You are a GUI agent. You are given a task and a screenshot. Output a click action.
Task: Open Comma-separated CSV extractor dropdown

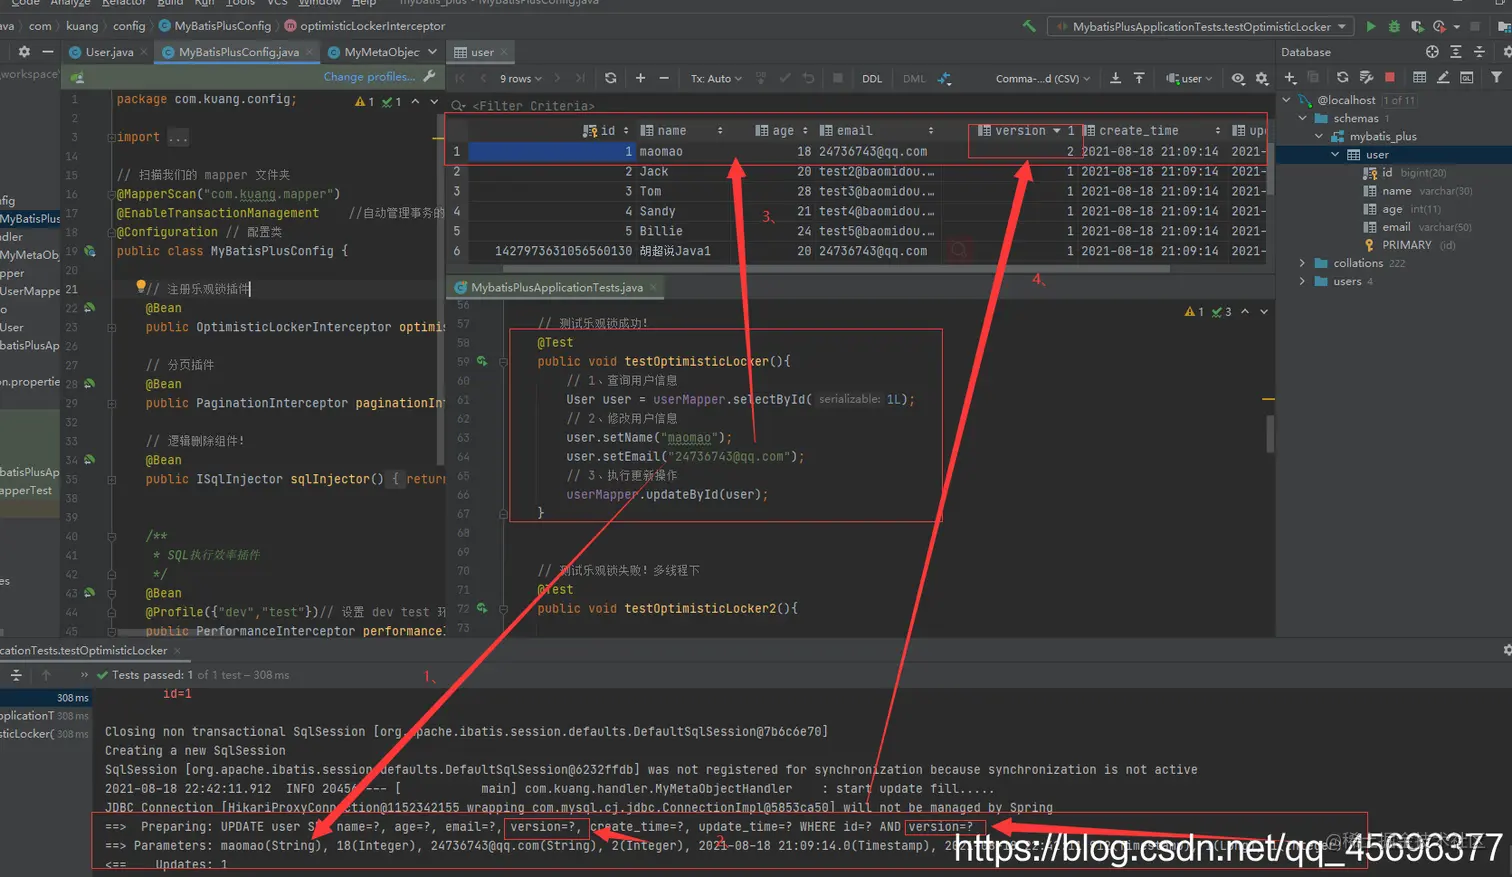click(x=1042, y=78)
